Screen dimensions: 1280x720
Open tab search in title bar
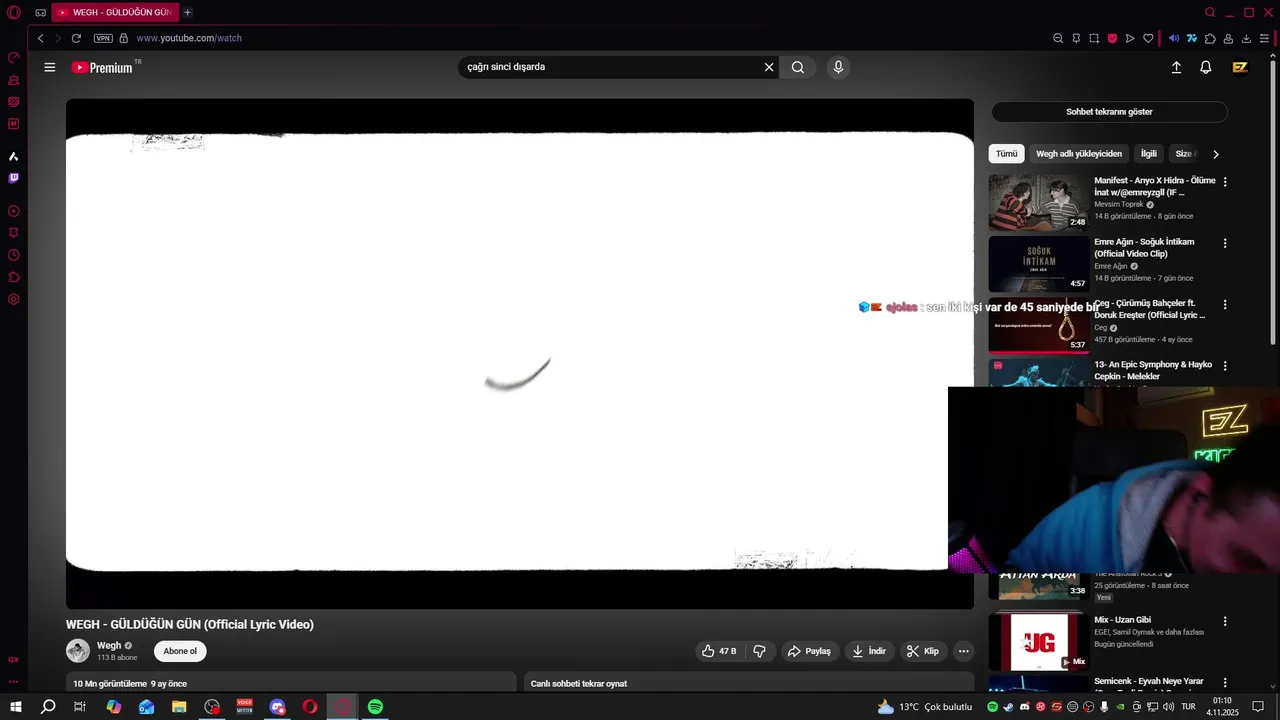1210,12
